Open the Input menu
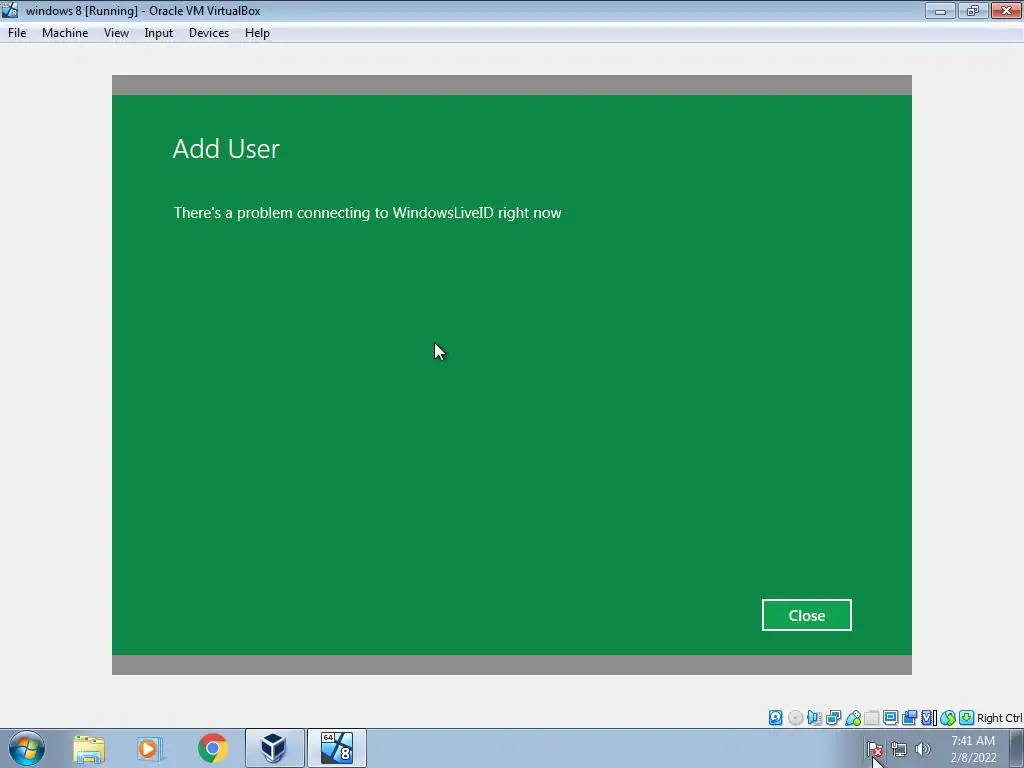Screen dimensions: 1024x768 pyautogui.click(x=159, y=33)
